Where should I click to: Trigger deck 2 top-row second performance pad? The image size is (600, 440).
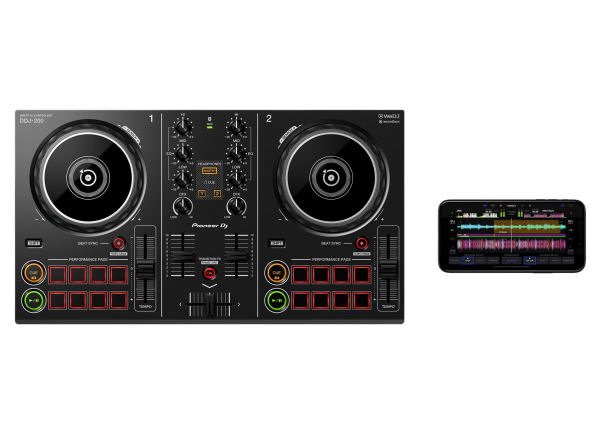[321, 274]
